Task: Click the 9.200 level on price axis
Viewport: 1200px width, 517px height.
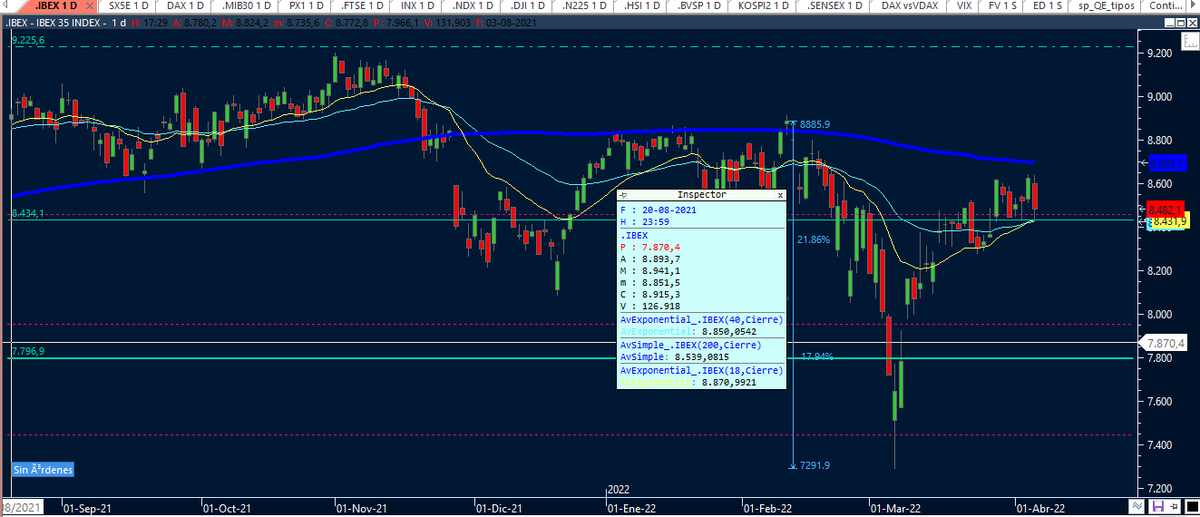Action: coord(1160,53)
